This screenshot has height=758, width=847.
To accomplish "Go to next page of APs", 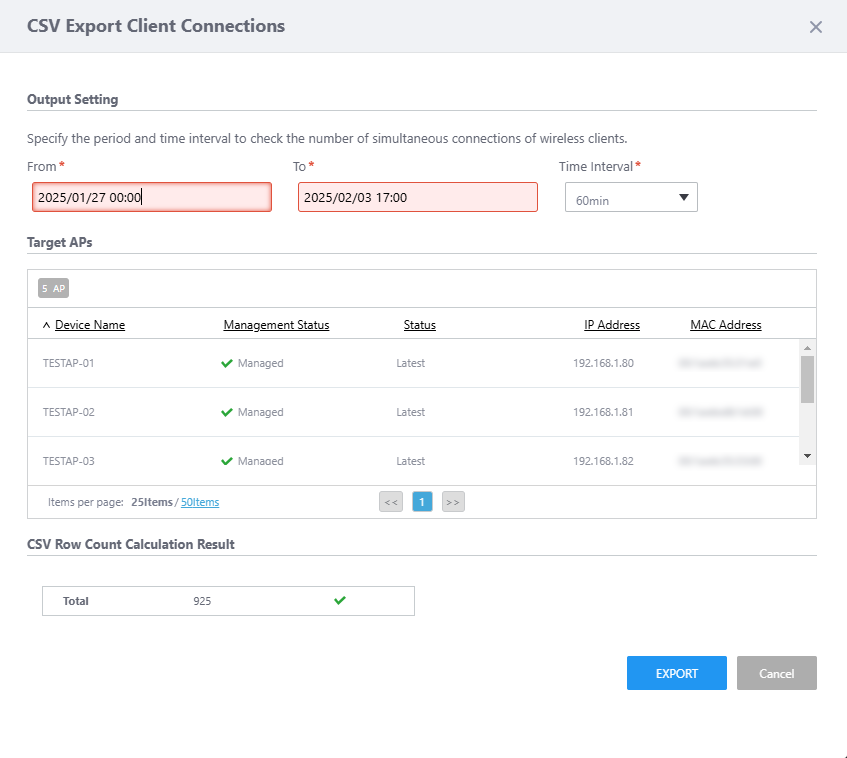I will click(453, 502).
